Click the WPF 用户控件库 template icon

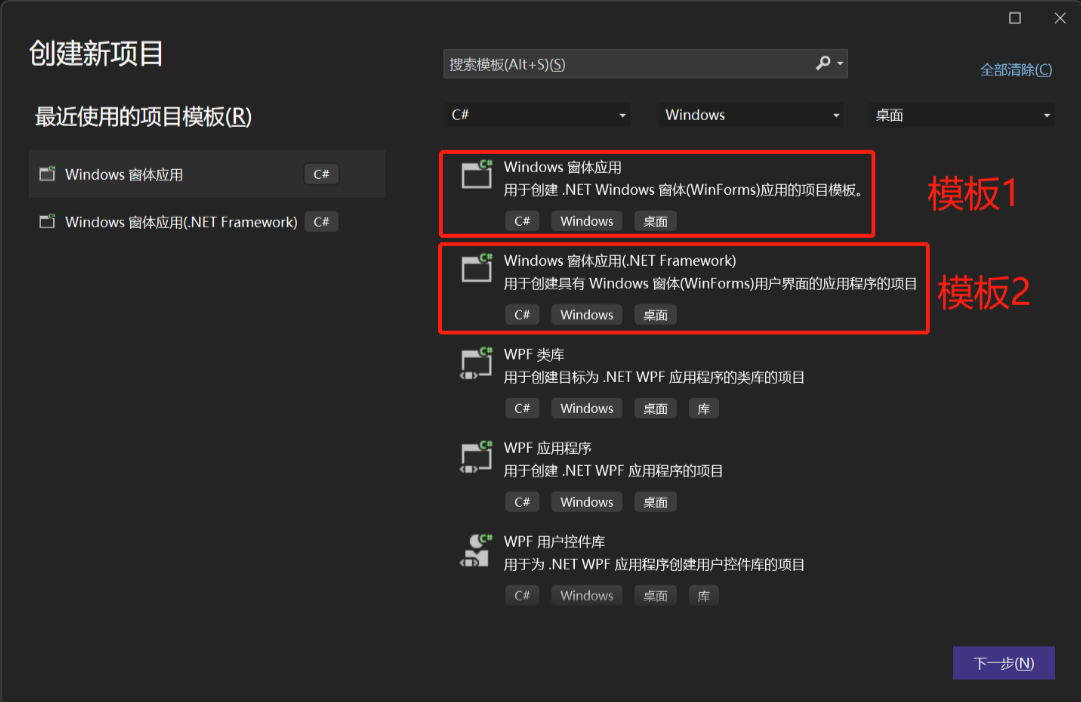click(476, 550)
